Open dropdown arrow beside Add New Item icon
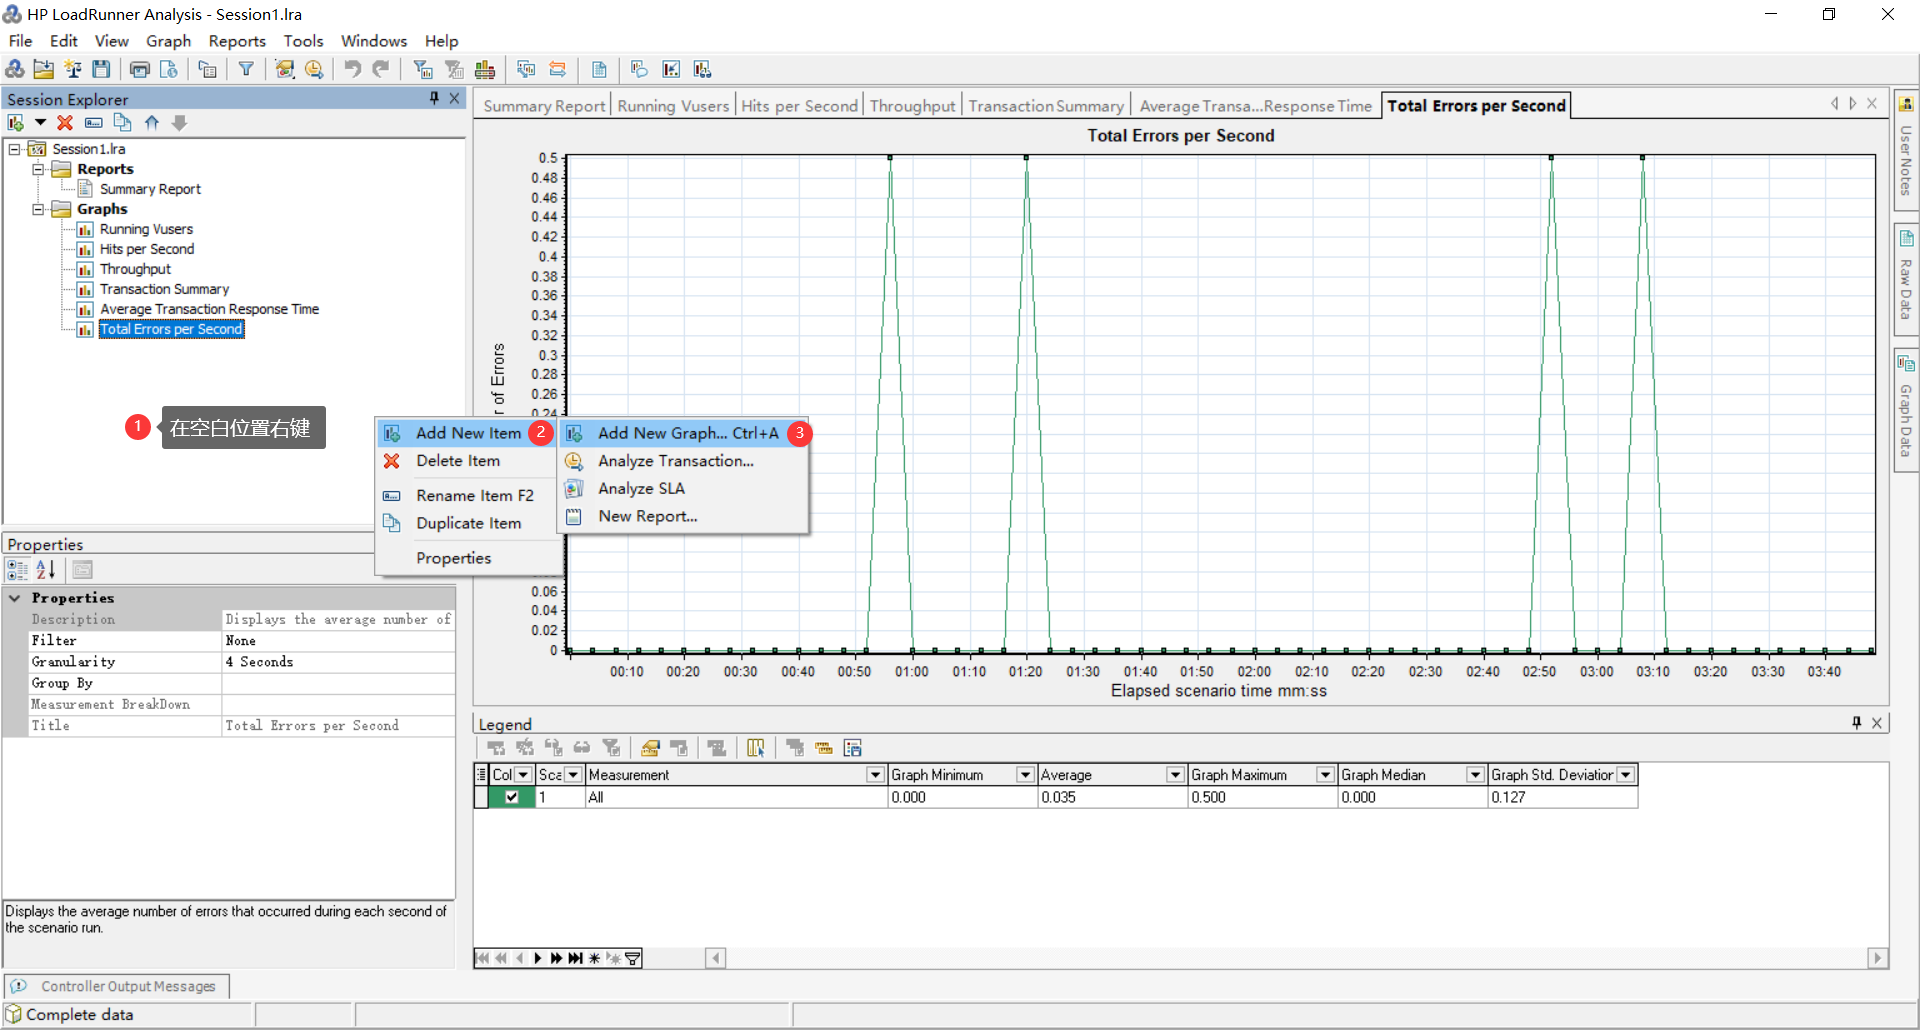Viewport: 1920px width, 1030px height. tap(40, 123)
